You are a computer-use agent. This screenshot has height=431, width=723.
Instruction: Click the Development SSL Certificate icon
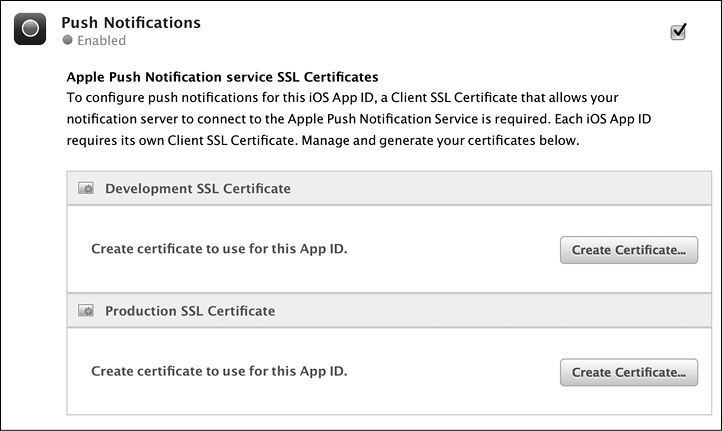point(86,188)
